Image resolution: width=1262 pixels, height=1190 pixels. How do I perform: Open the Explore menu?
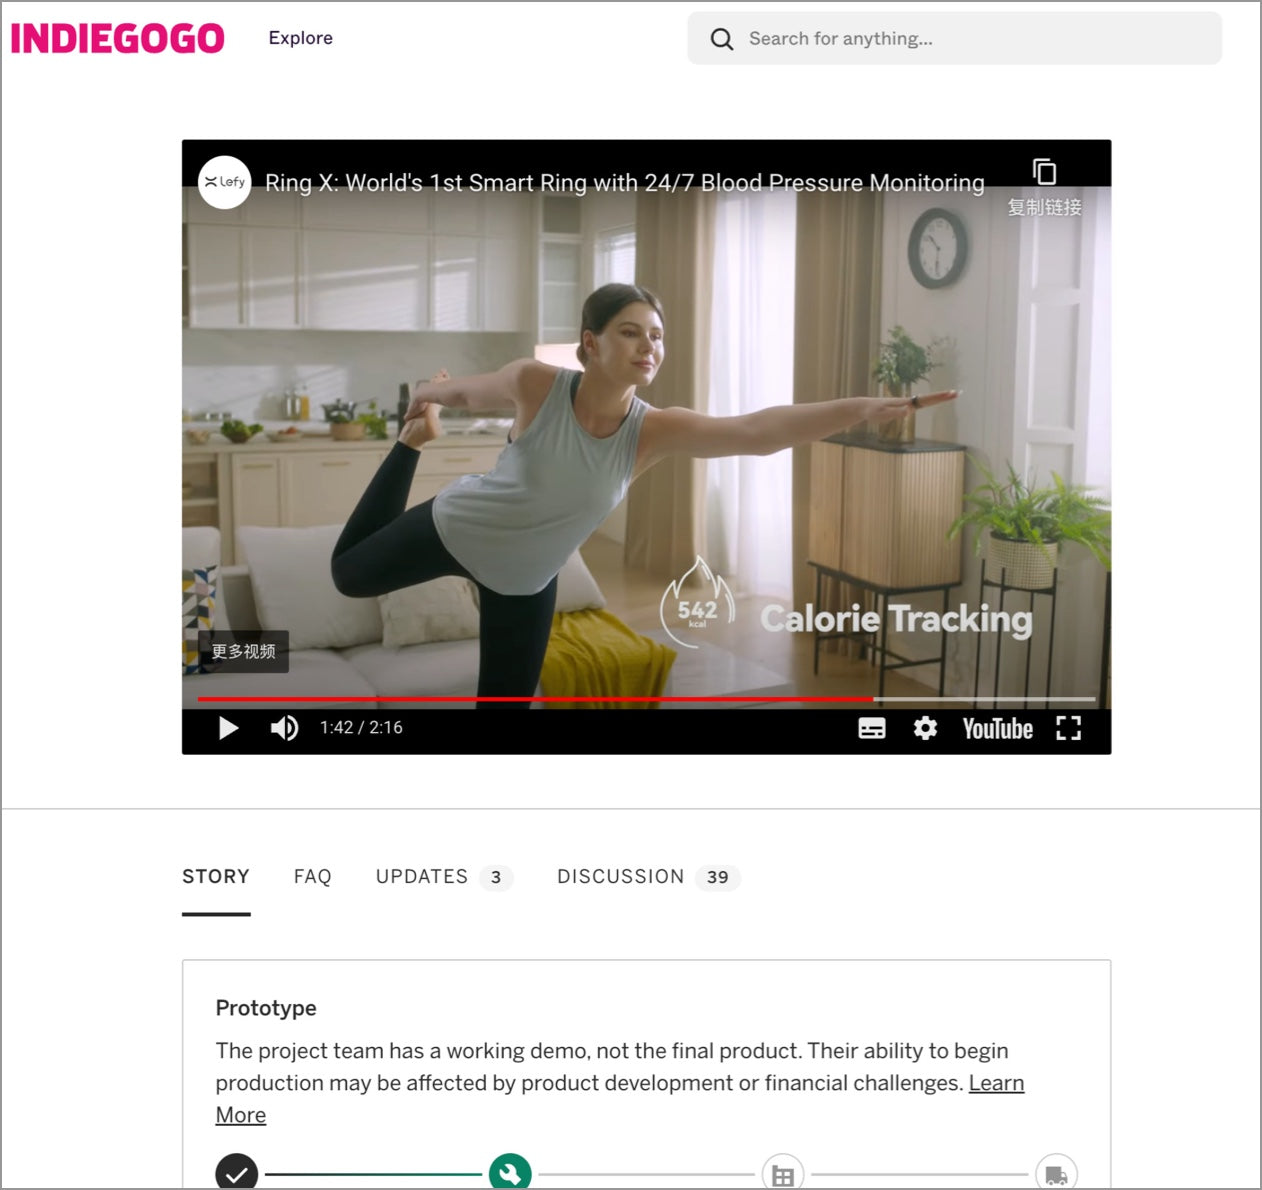pyautogui.click(x=300, y=38)
